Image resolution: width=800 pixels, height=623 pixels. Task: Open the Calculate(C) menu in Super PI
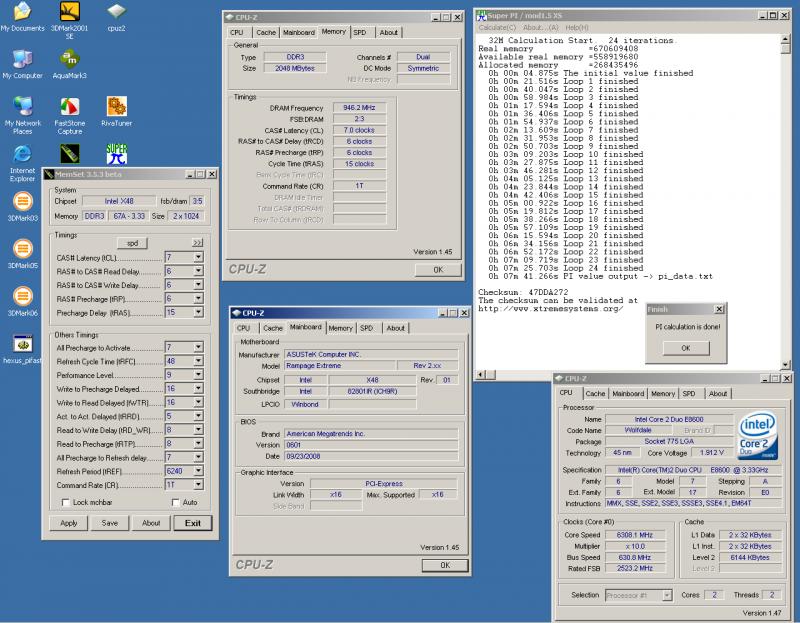click(x=497, y=28)
